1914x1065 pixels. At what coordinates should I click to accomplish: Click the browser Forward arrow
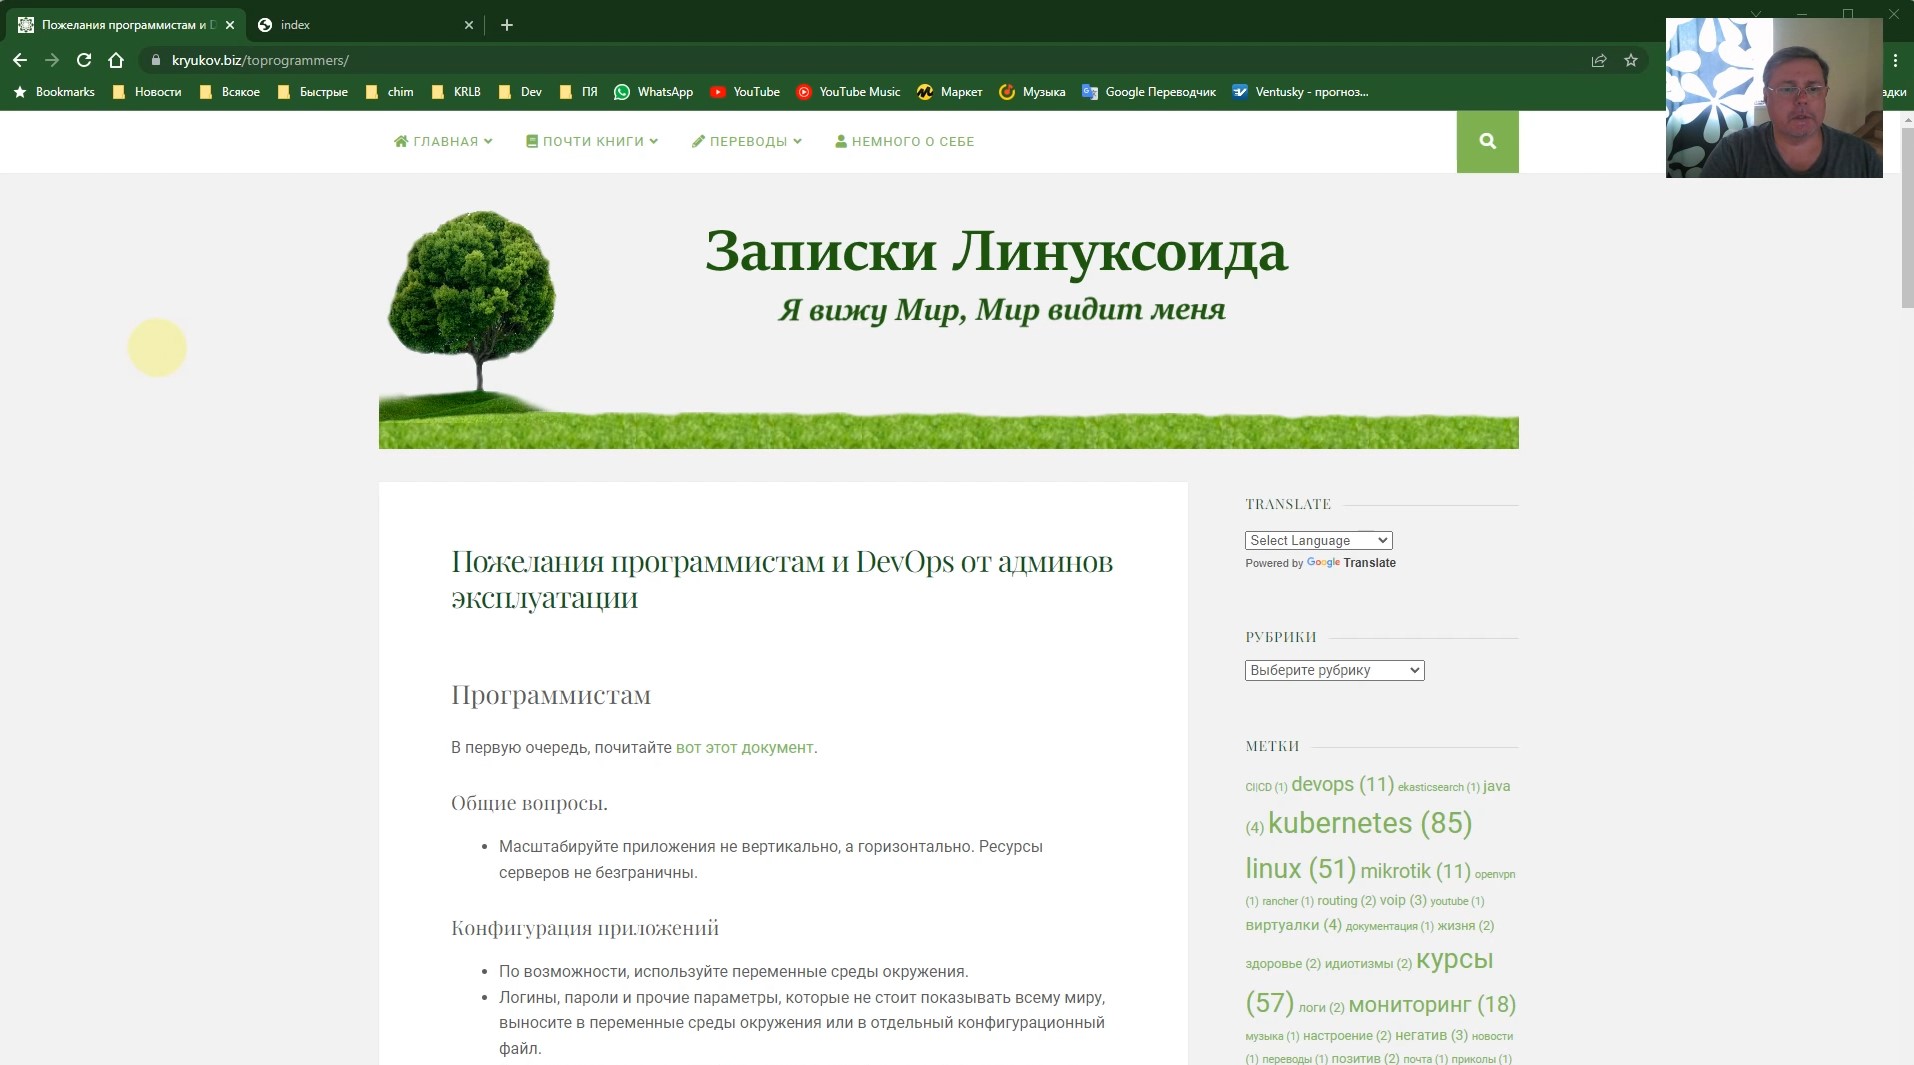coord(52,60)
